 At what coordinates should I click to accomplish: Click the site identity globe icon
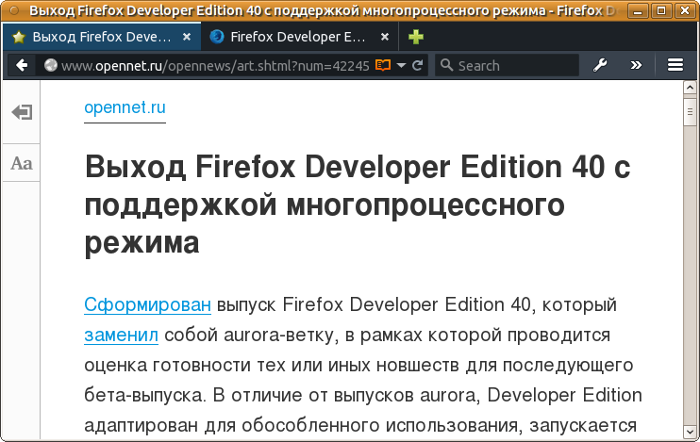(x=50, y=66)
